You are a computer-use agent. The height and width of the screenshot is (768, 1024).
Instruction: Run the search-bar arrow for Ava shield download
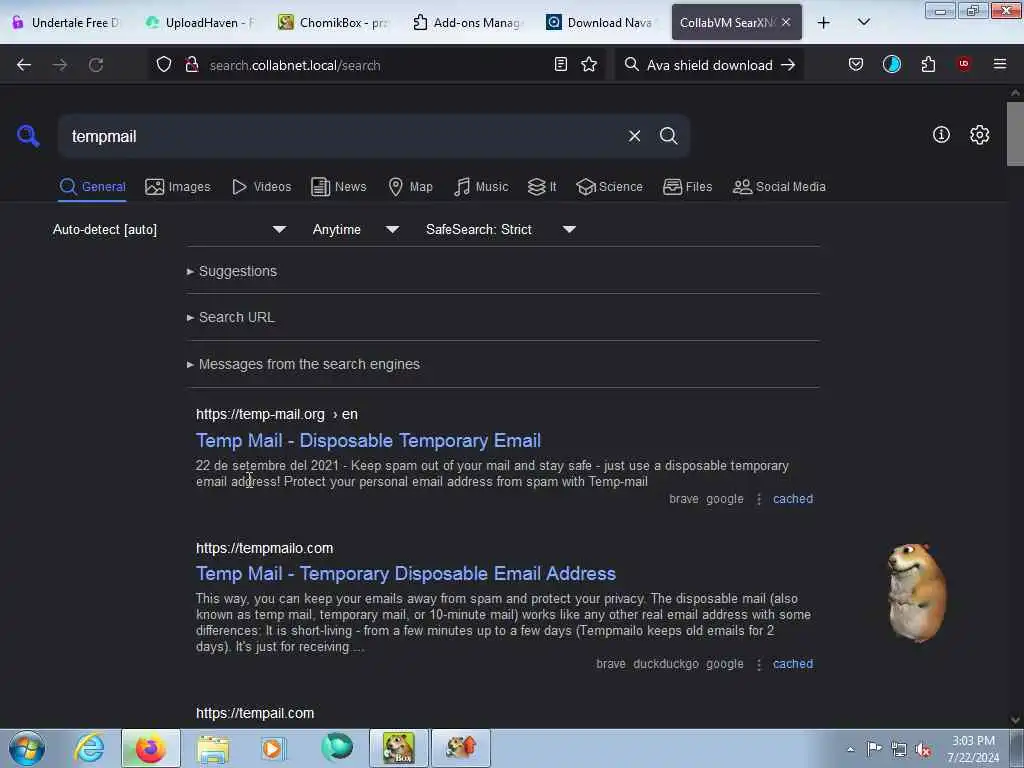click(788, 65)
